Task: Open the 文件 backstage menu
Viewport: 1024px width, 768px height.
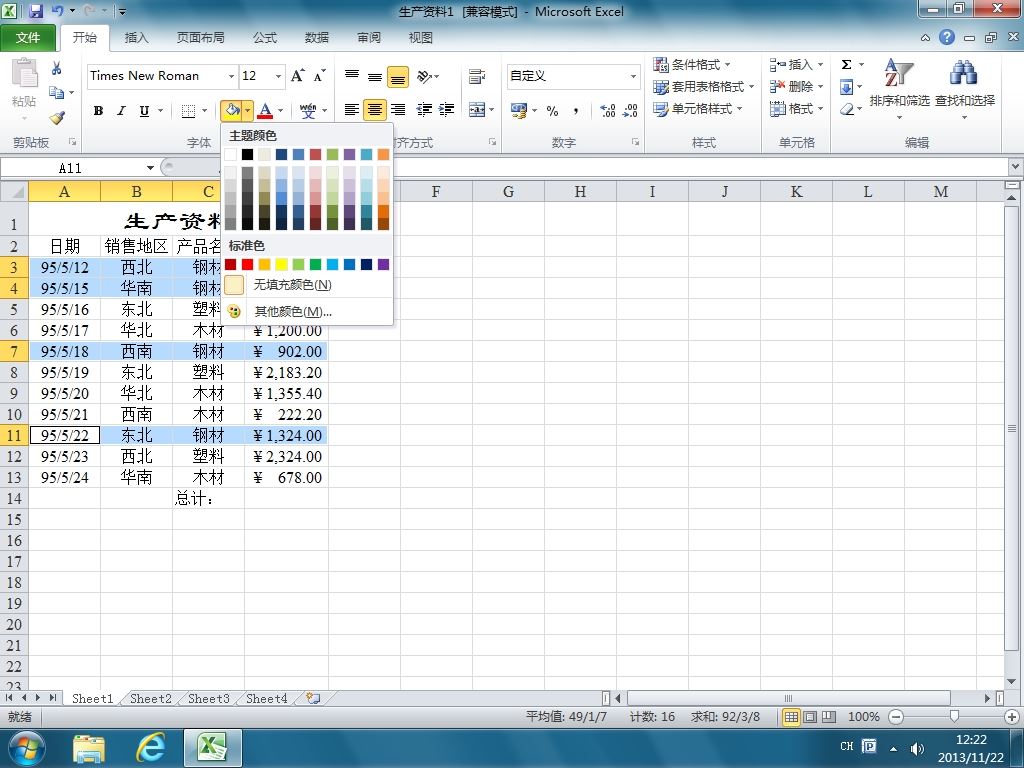Action: coord(27,38)
